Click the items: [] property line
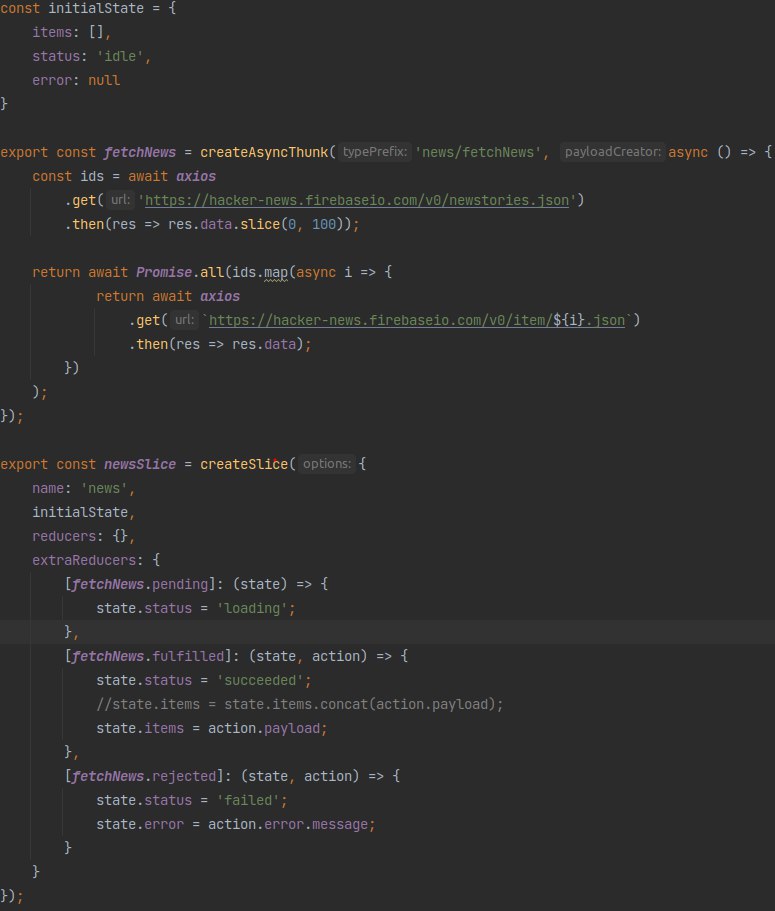Screen dimensions: 775x911 [x=71, y=33]
